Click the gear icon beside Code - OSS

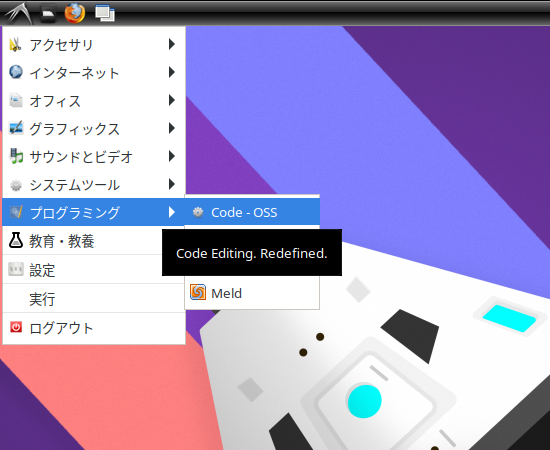tap(198, 212)
